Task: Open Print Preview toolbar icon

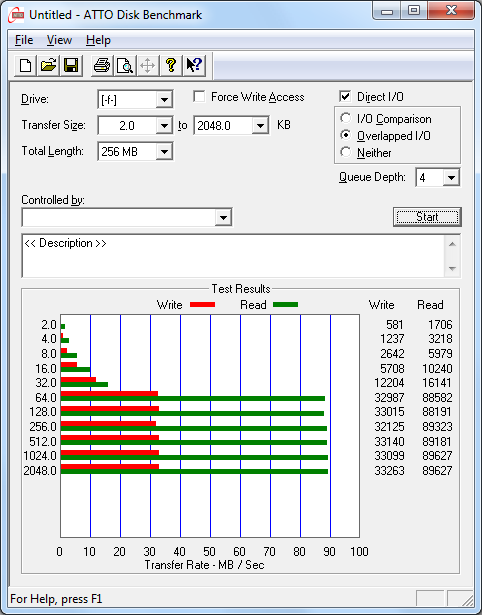Action: tap(125, 65)
